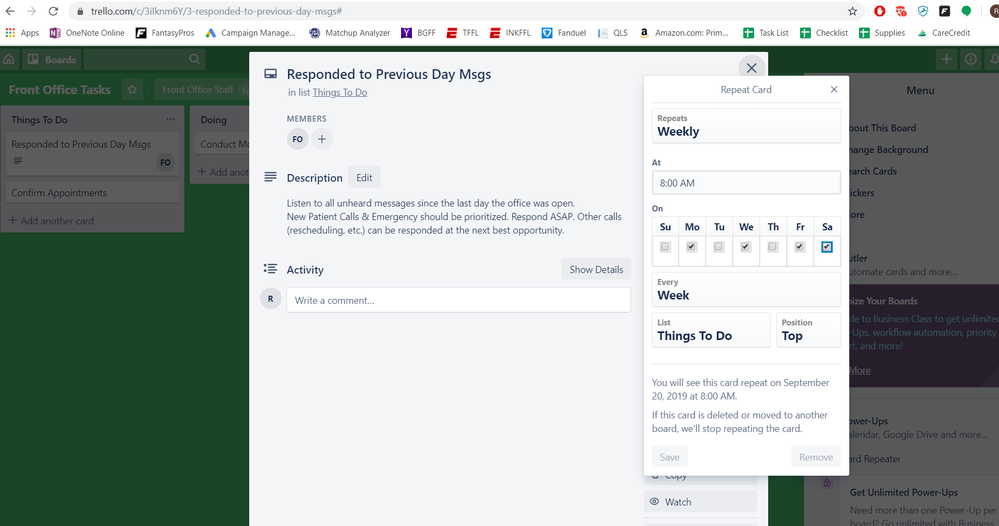The width and height of the screenshot is (999, 526).
Task: Click the Trello search box
Action: tap(145, 59)
